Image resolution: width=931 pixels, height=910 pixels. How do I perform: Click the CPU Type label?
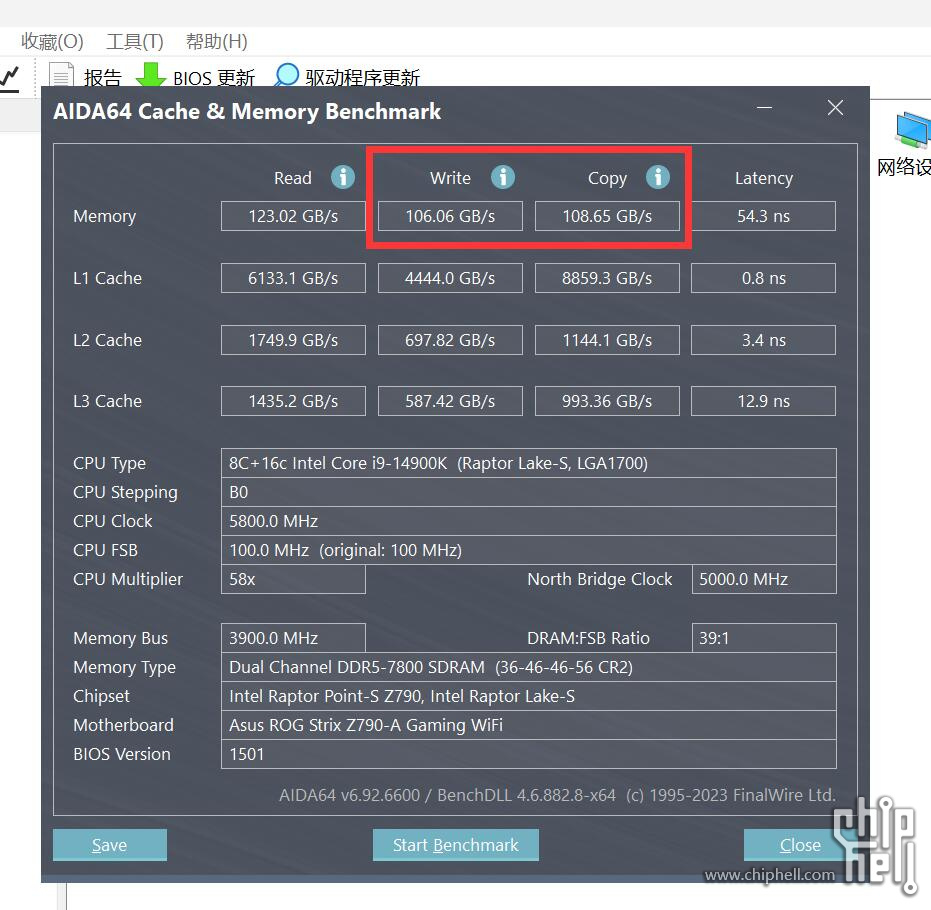coord(110,464)
